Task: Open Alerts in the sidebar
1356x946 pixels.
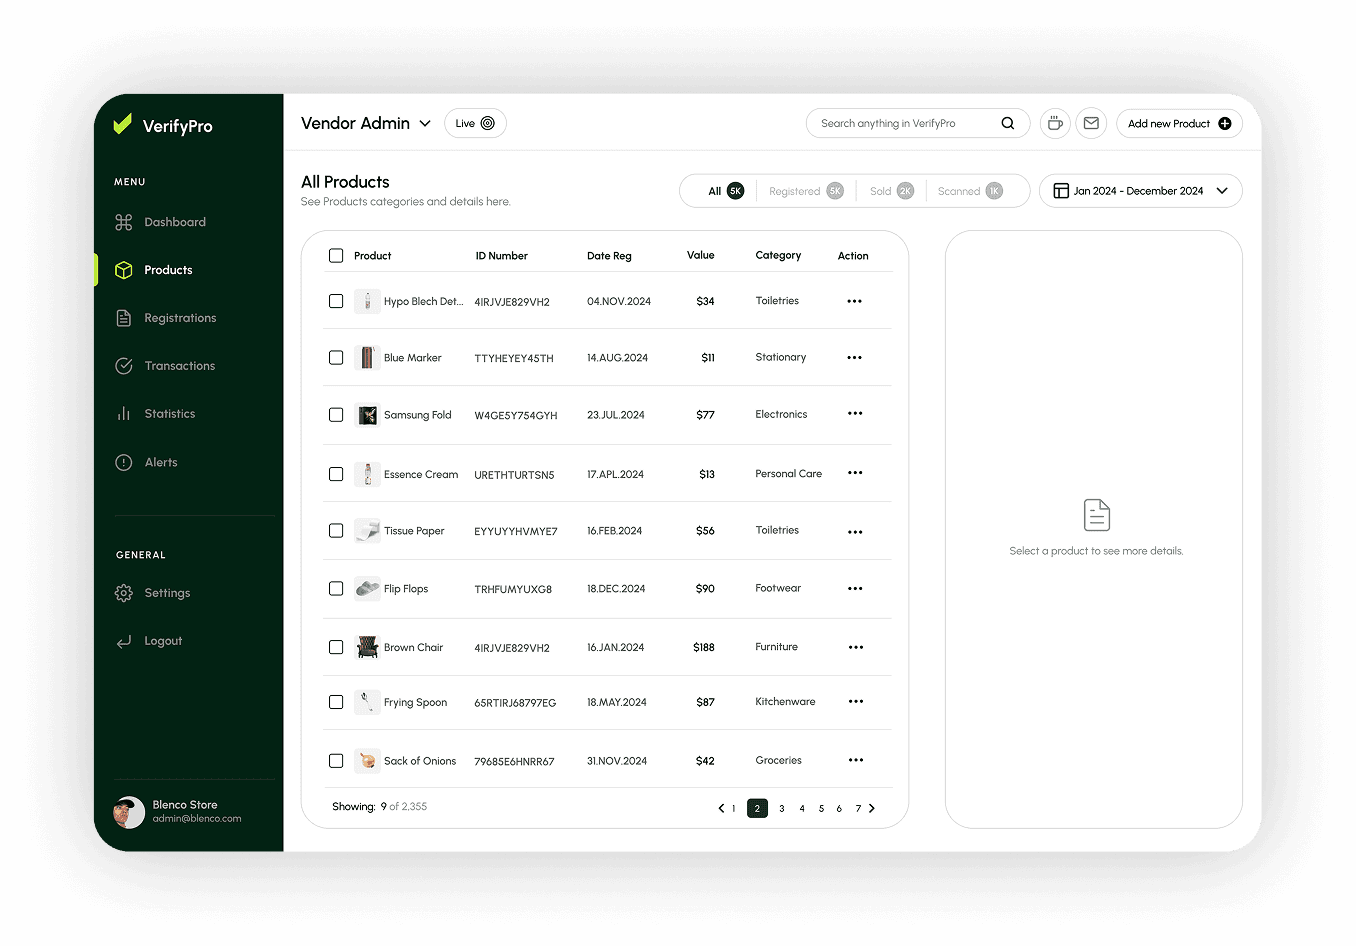Action: pos(160,462)
